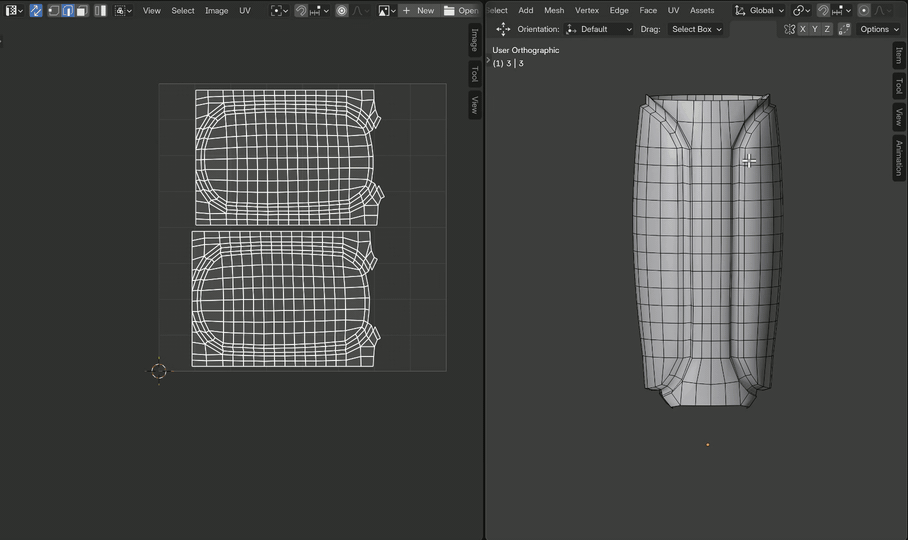The image size is (908, 540).
Task: Click the orange object origin dot
Action: (x=708, y=445)
